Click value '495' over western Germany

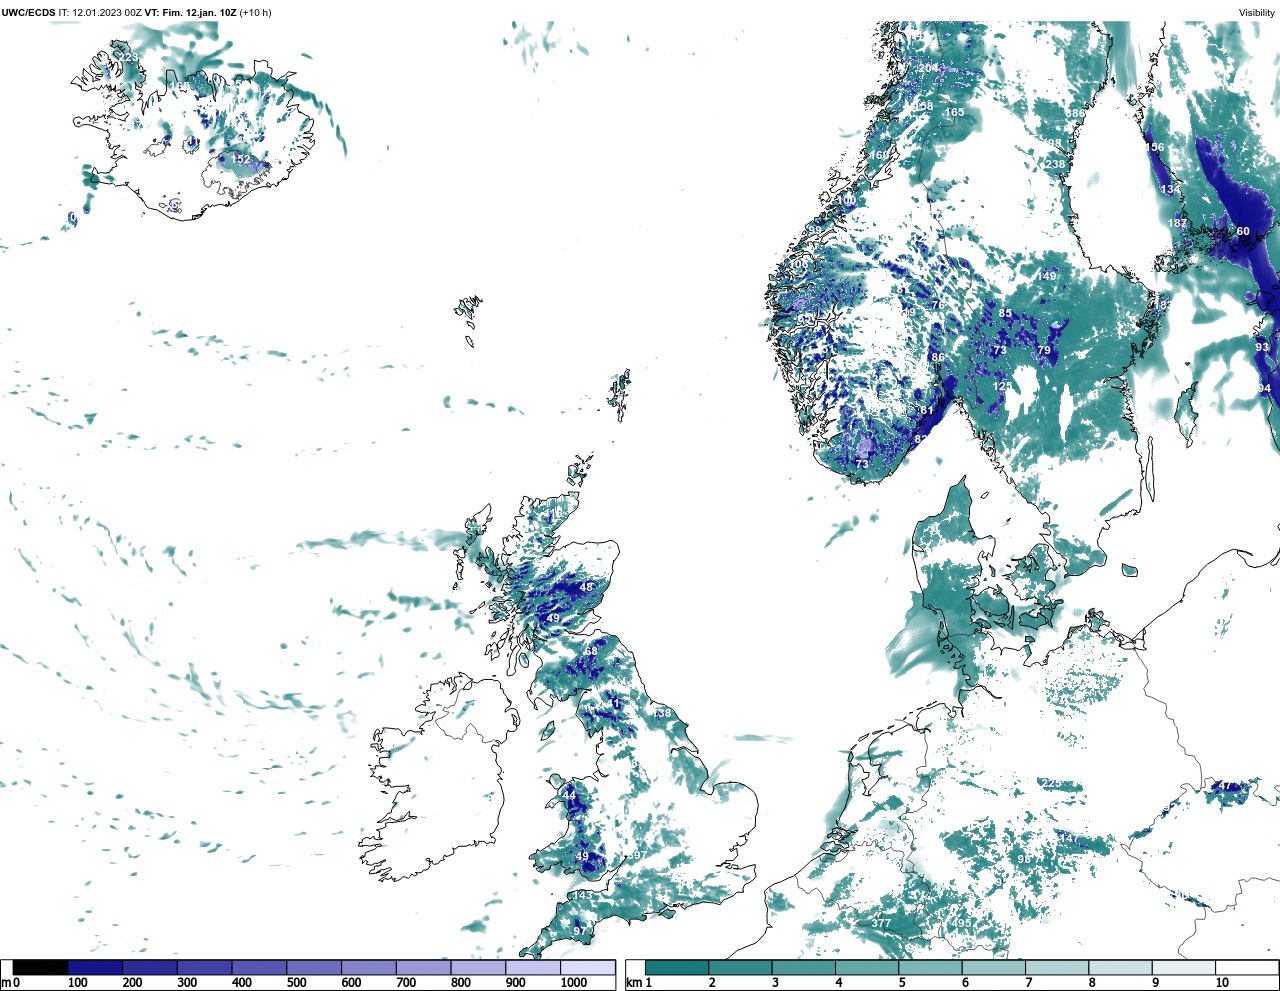point(961,923)
